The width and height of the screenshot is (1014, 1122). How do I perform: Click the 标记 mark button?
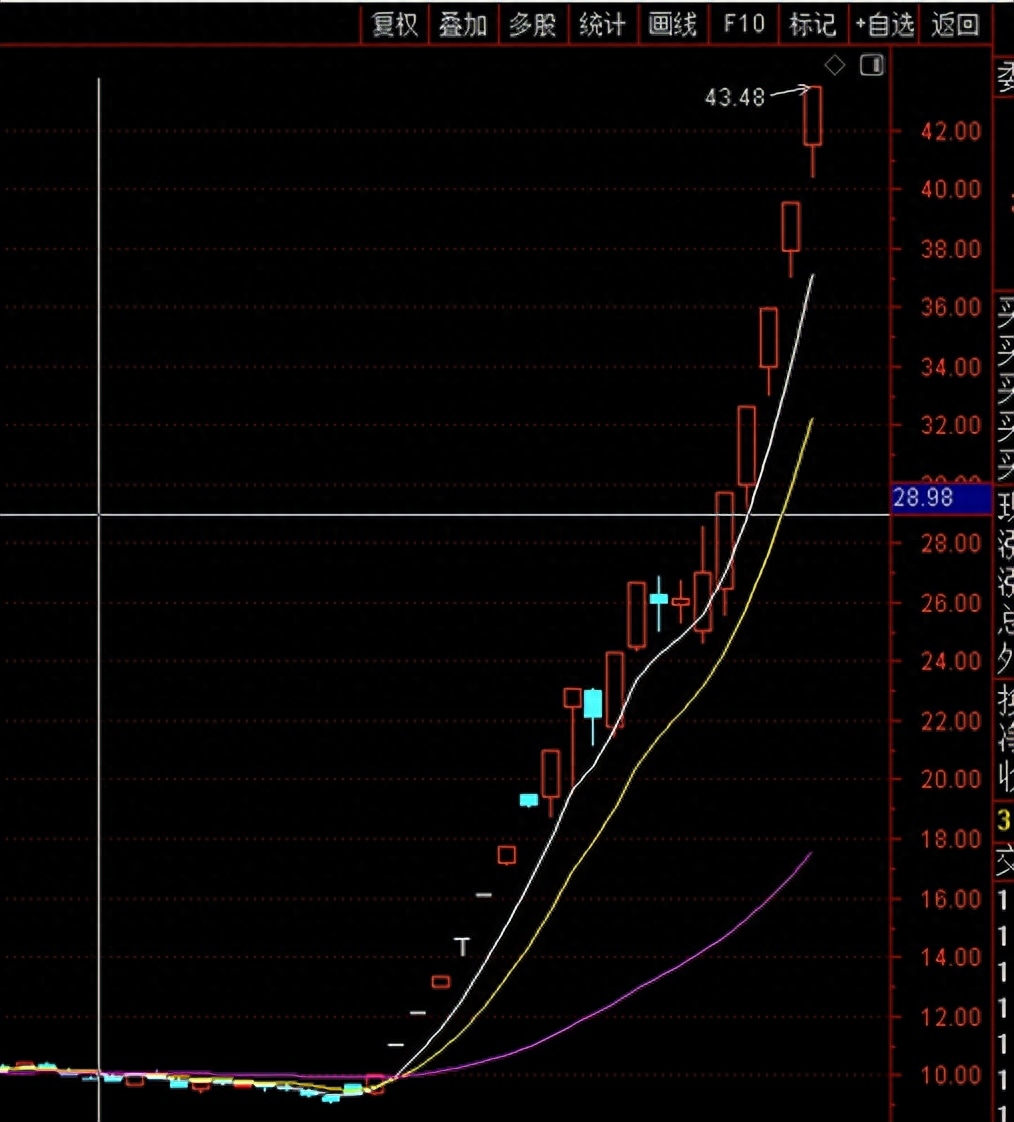tap(813, 25)
